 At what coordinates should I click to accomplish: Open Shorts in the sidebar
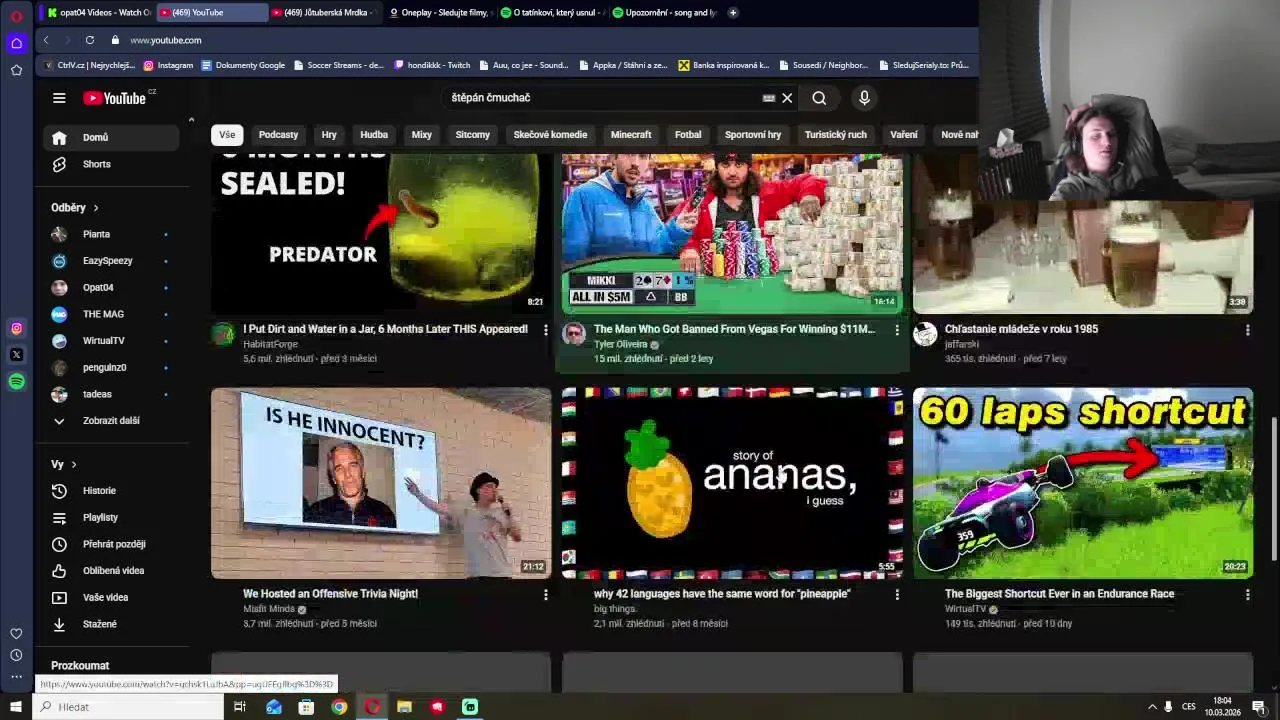[x=111, y=164]
